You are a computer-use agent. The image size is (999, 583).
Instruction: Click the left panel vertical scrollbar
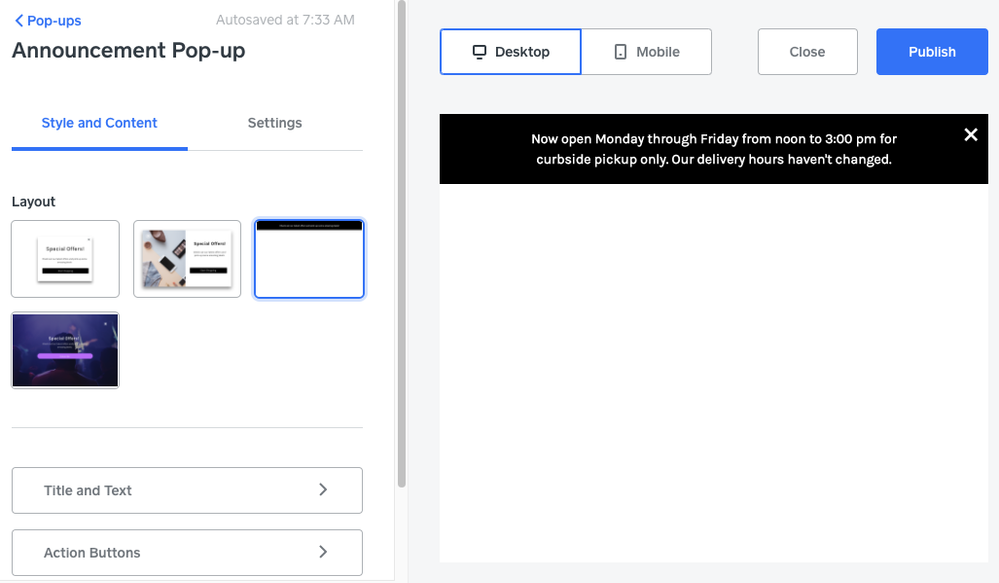click(402, 240)
